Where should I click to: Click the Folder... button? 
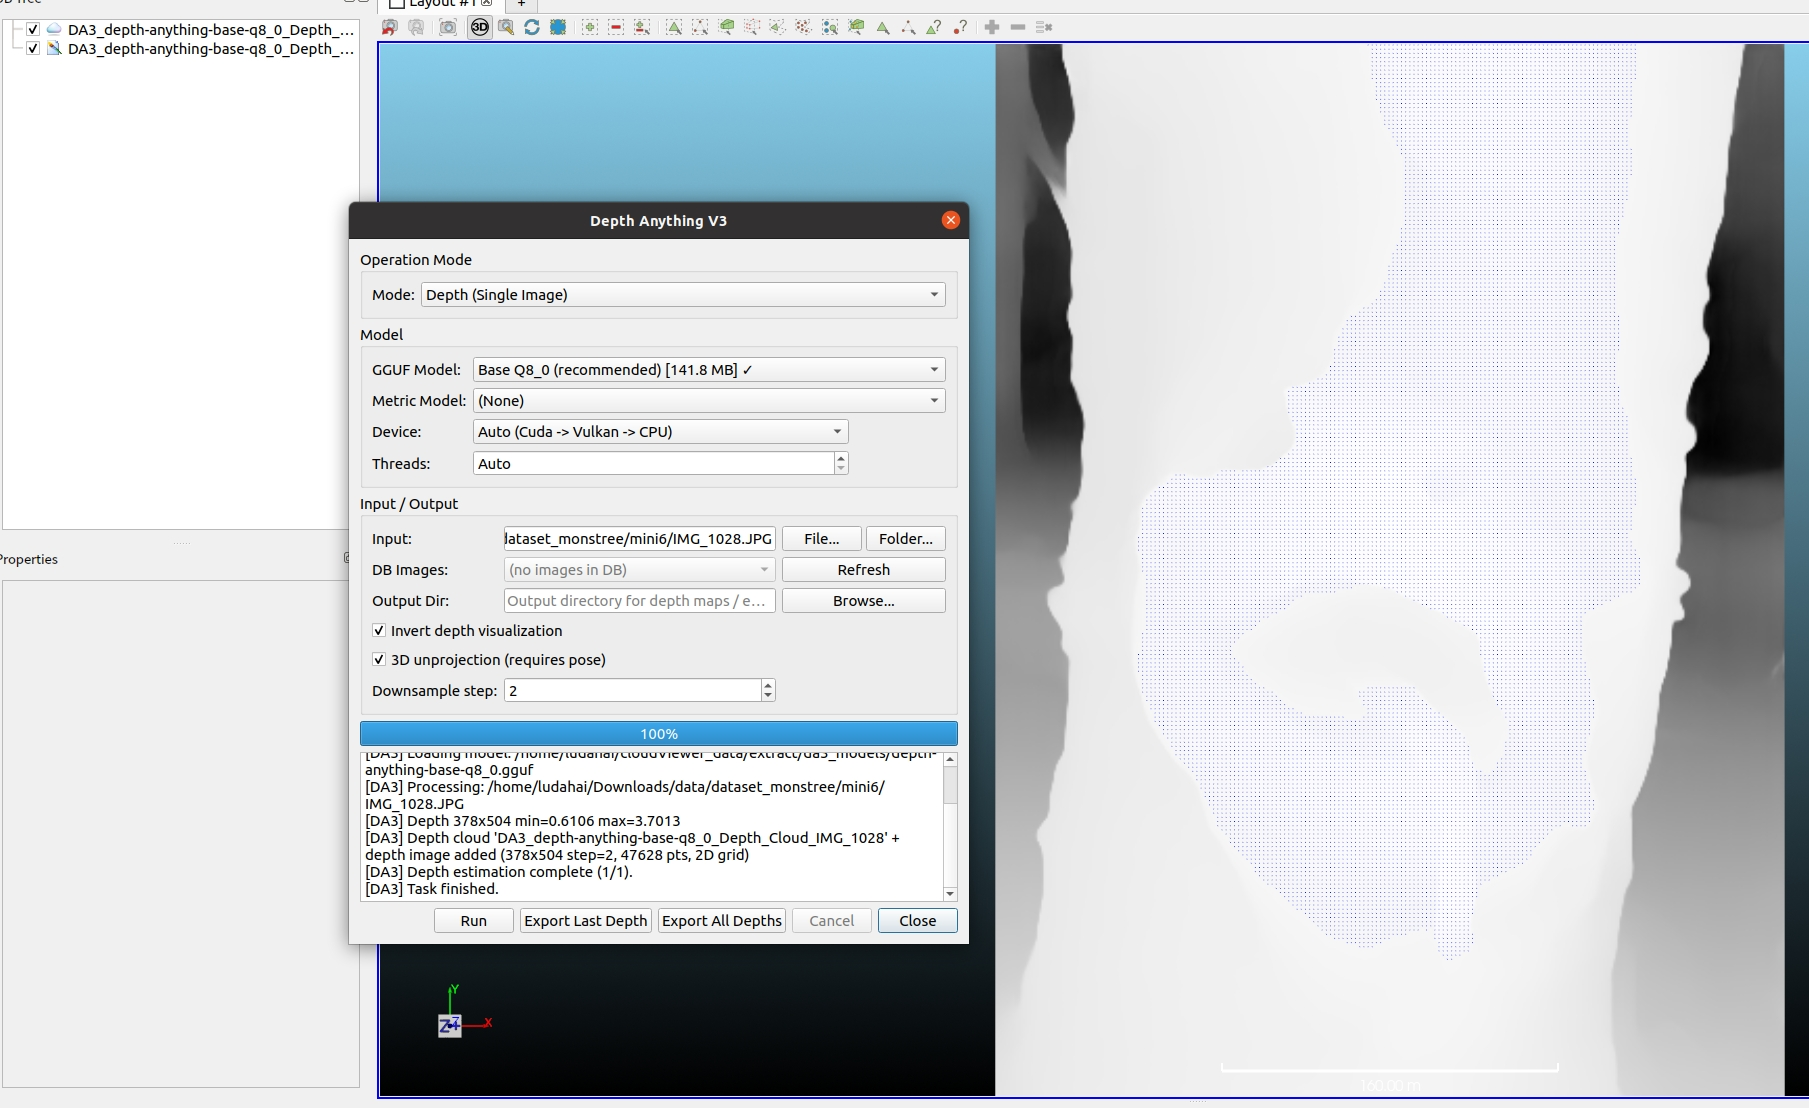[x=906, y=539]
